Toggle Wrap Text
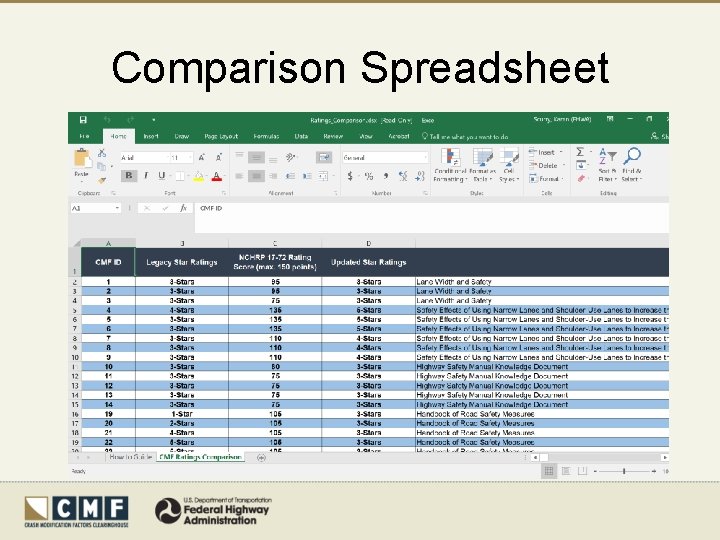The height and width of the screenshot is (540, 720). (324, 158)
